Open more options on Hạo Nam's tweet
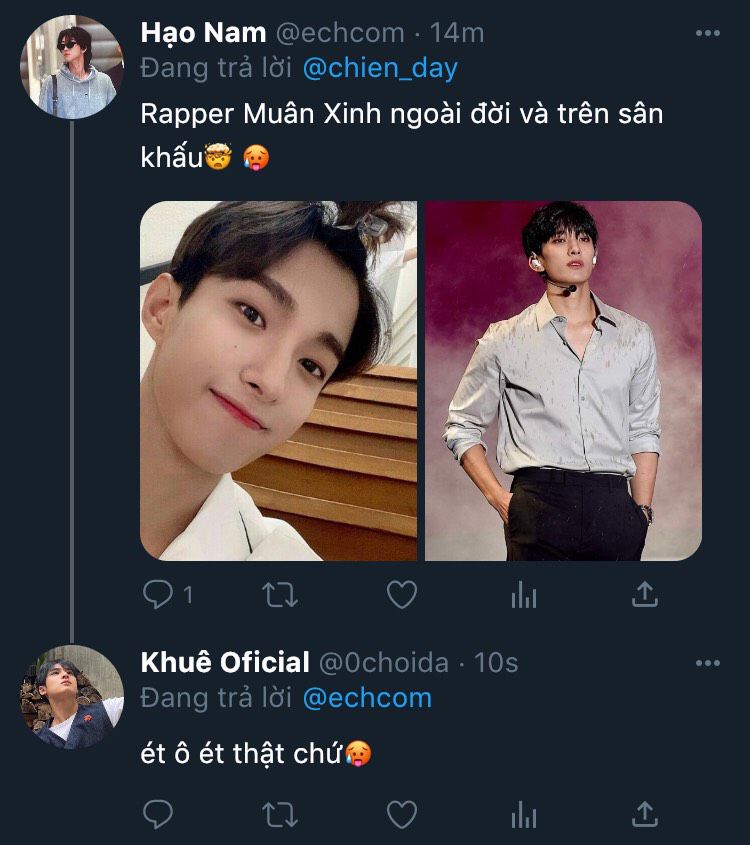Image resolution: width=750 pixels, height=845 pixels. coord(707,33)
